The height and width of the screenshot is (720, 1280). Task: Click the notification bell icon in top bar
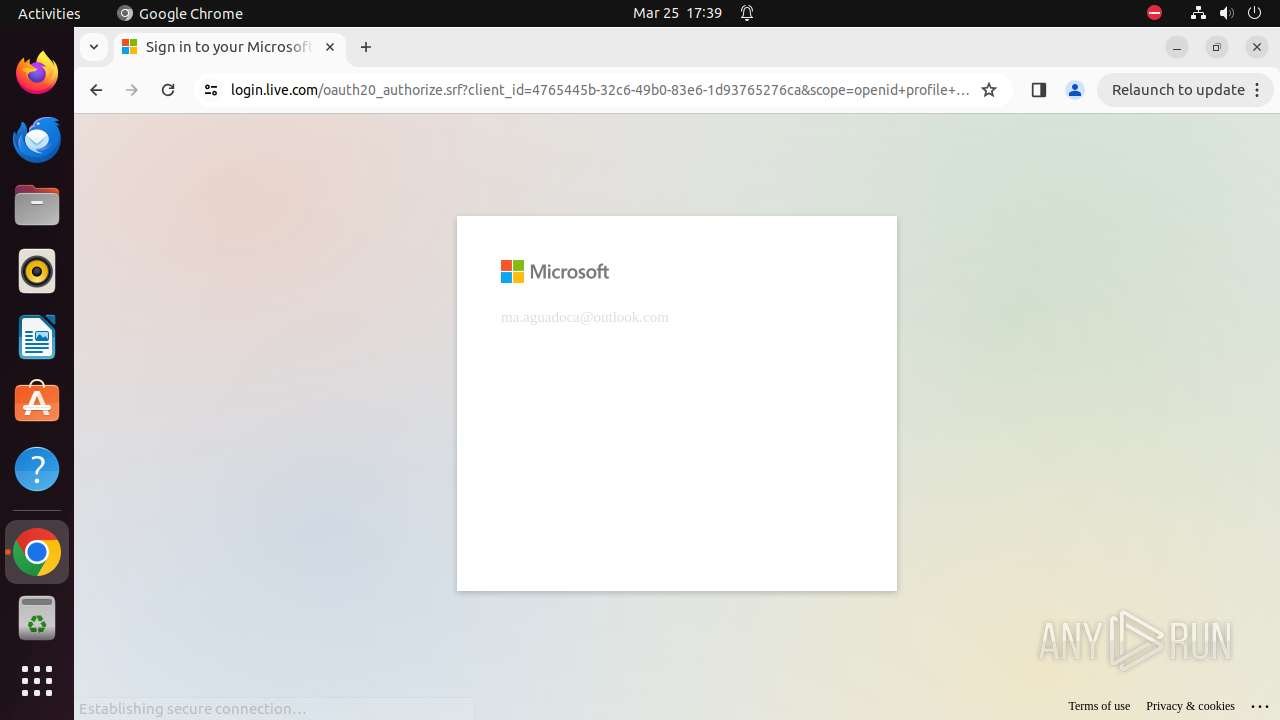pos(747,13)
